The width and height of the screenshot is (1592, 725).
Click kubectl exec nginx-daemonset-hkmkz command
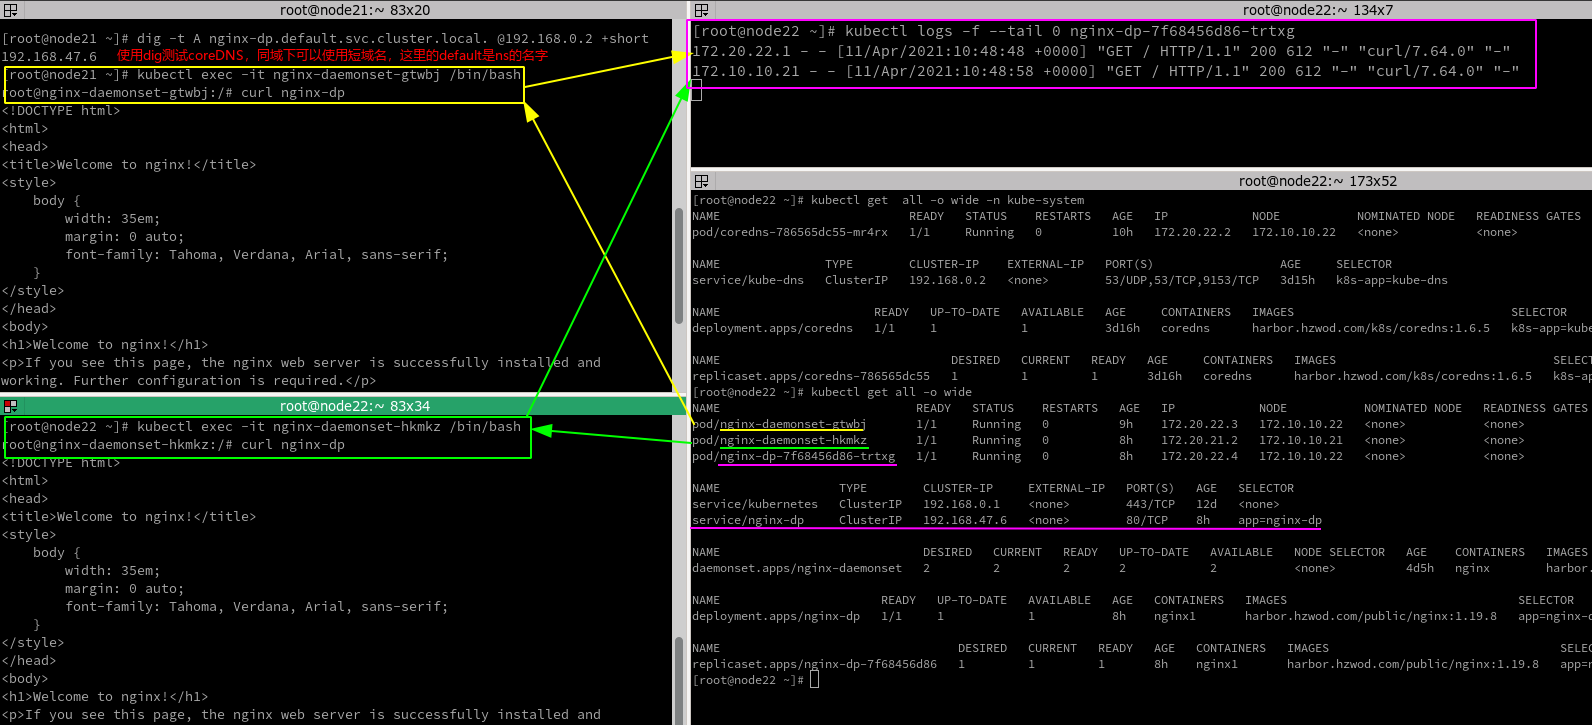click(x=265, y=426)
